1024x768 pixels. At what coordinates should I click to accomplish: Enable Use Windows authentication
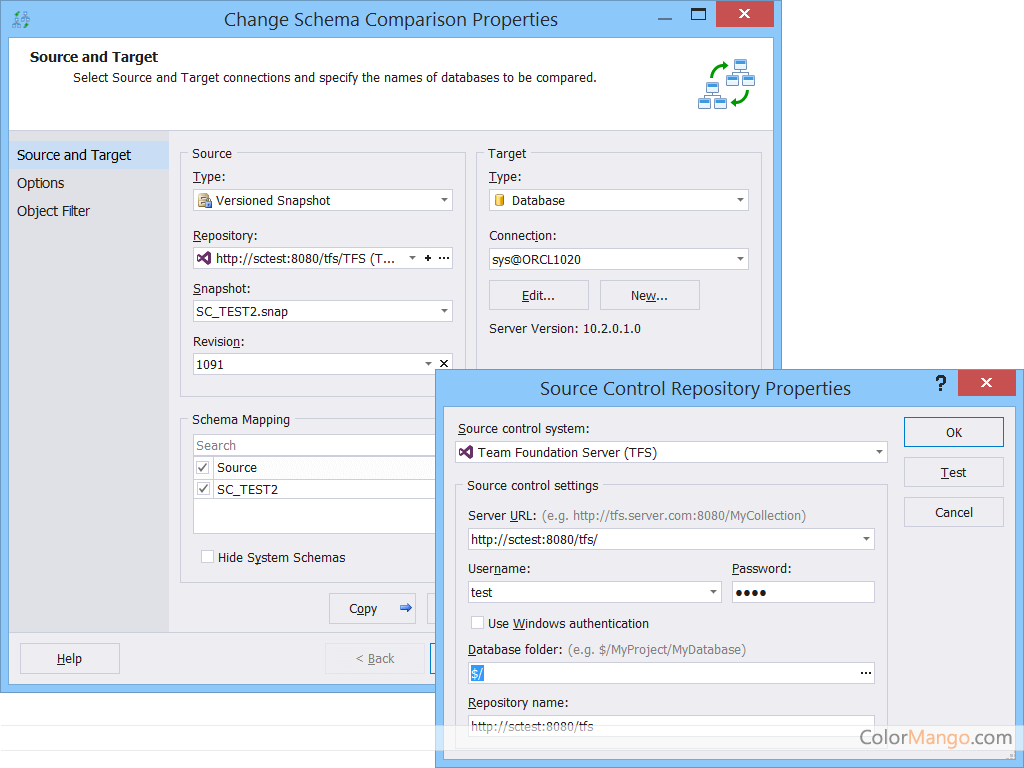point(477,622)
